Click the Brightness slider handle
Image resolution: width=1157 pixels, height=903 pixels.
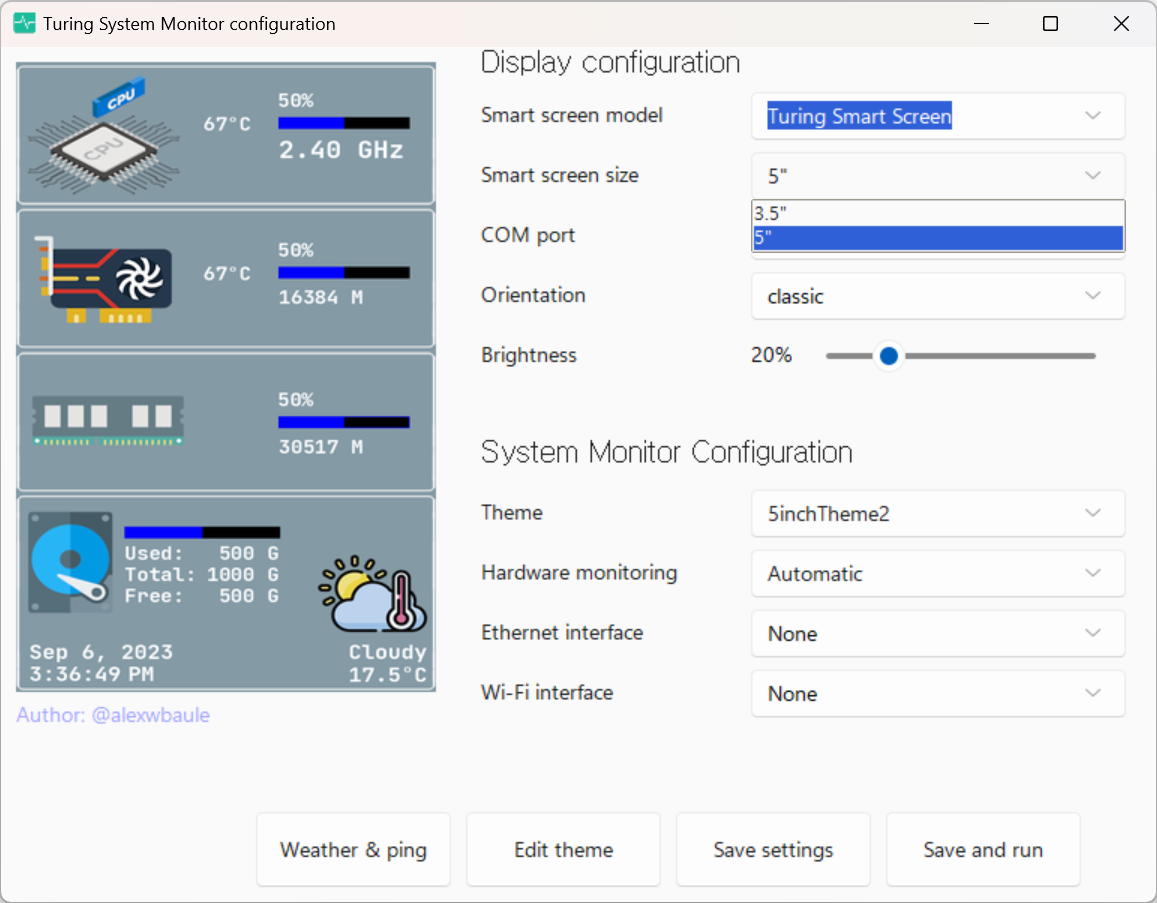click(889, 355)
